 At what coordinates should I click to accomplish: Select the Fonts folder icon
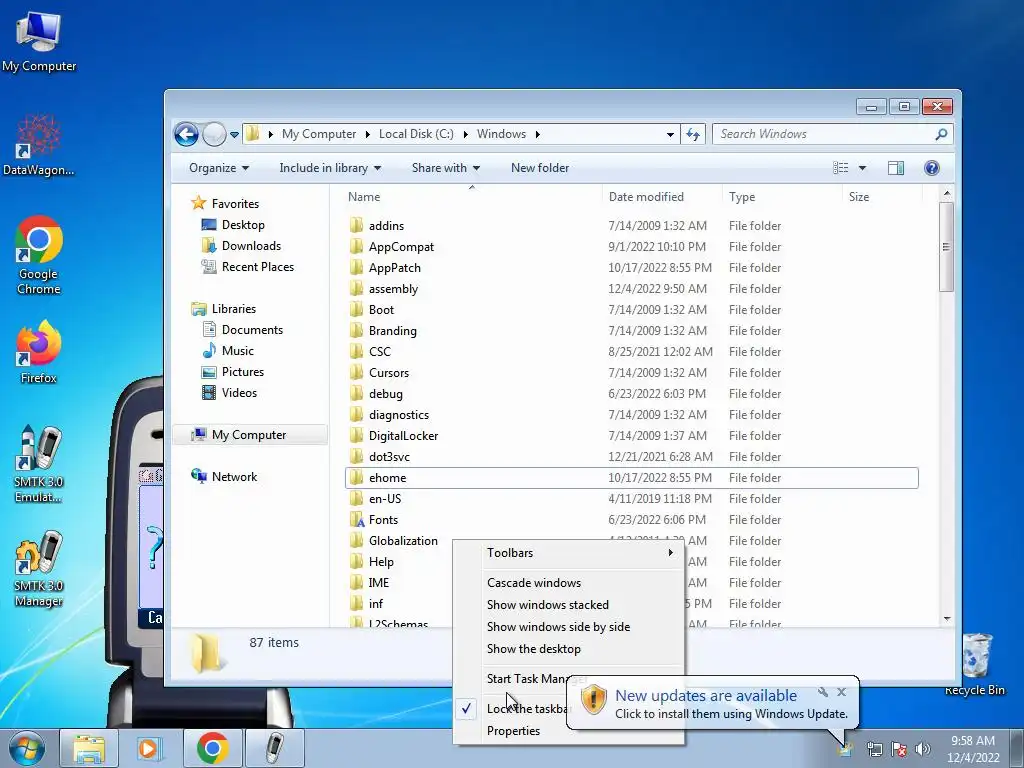[x=356, y=520]
